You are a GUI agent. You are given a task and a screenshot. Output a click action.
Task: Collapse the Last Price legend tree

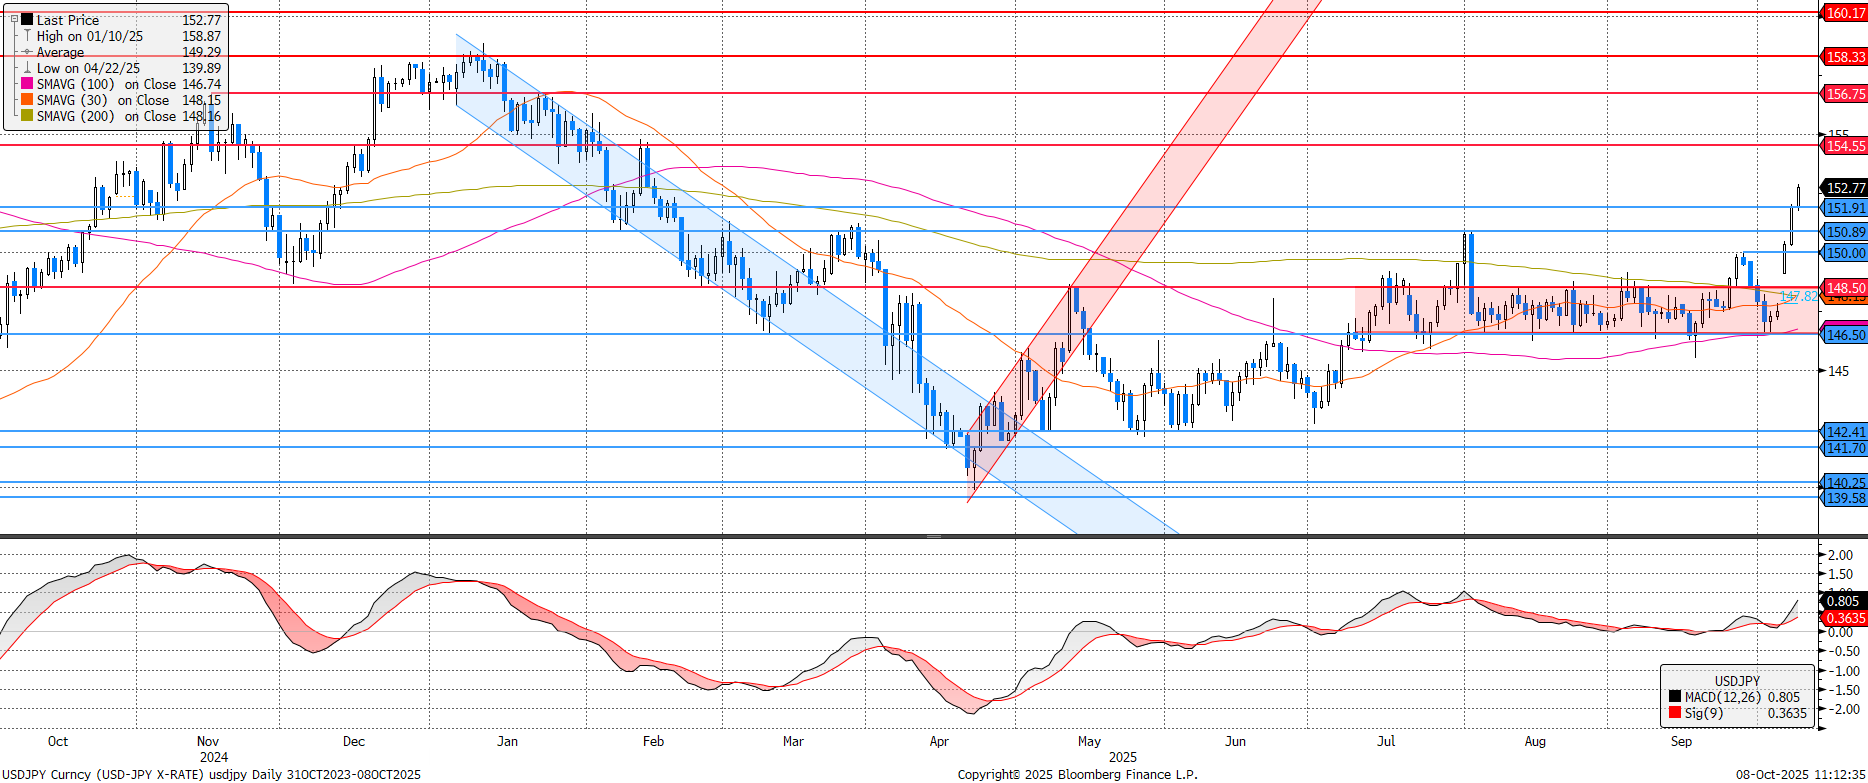(x=14, y=19)
